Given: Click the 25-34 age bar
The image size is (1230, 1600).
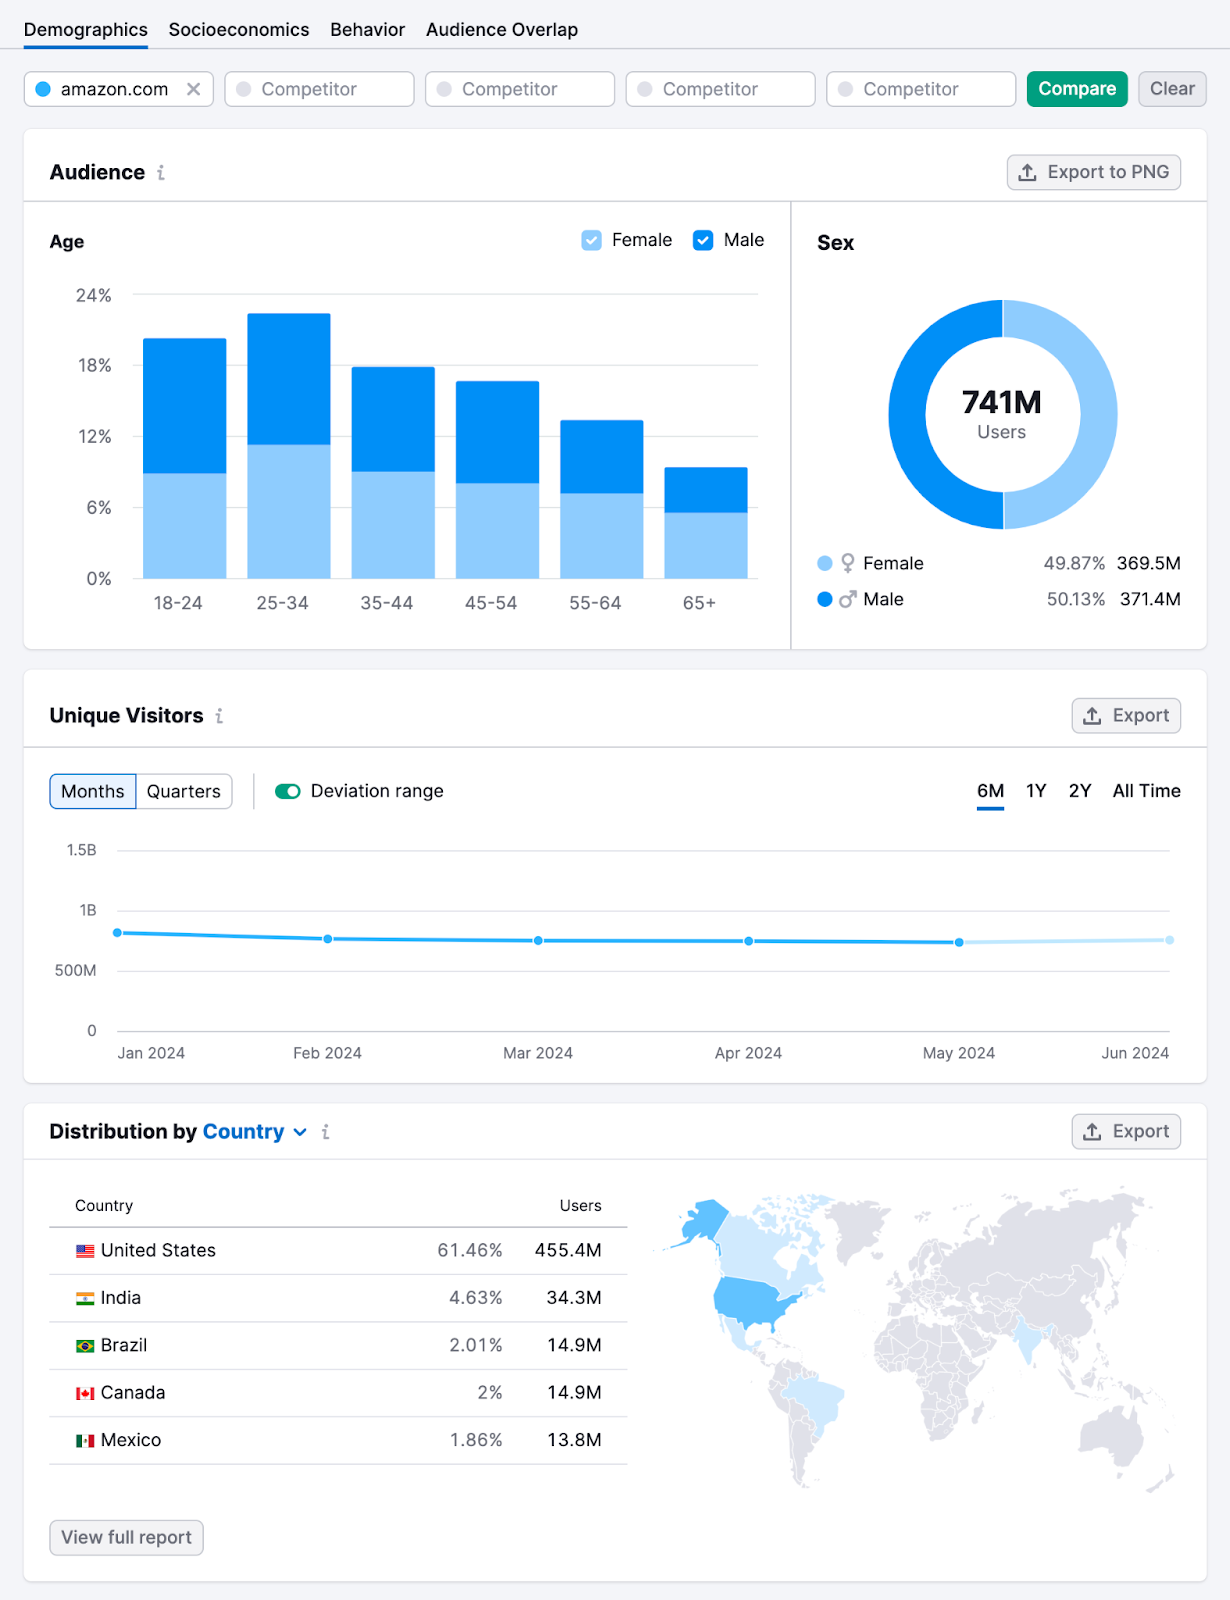Looking at the screenshot, I should pyautogui.click(x=289, y=446).
